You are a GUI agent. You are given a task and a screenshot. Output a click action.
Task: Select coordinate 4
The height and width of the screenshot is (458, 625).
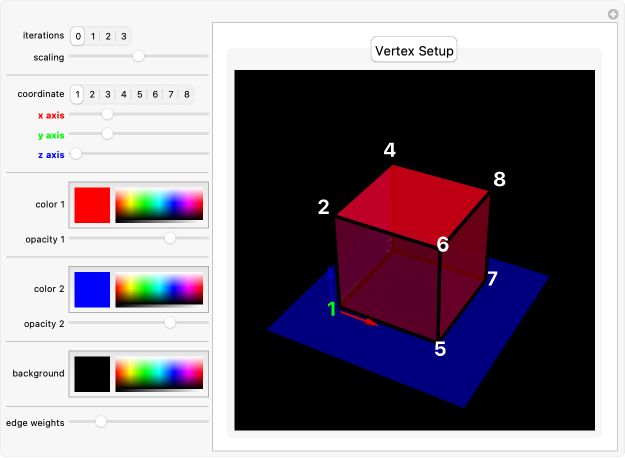(x=124, y=94)
